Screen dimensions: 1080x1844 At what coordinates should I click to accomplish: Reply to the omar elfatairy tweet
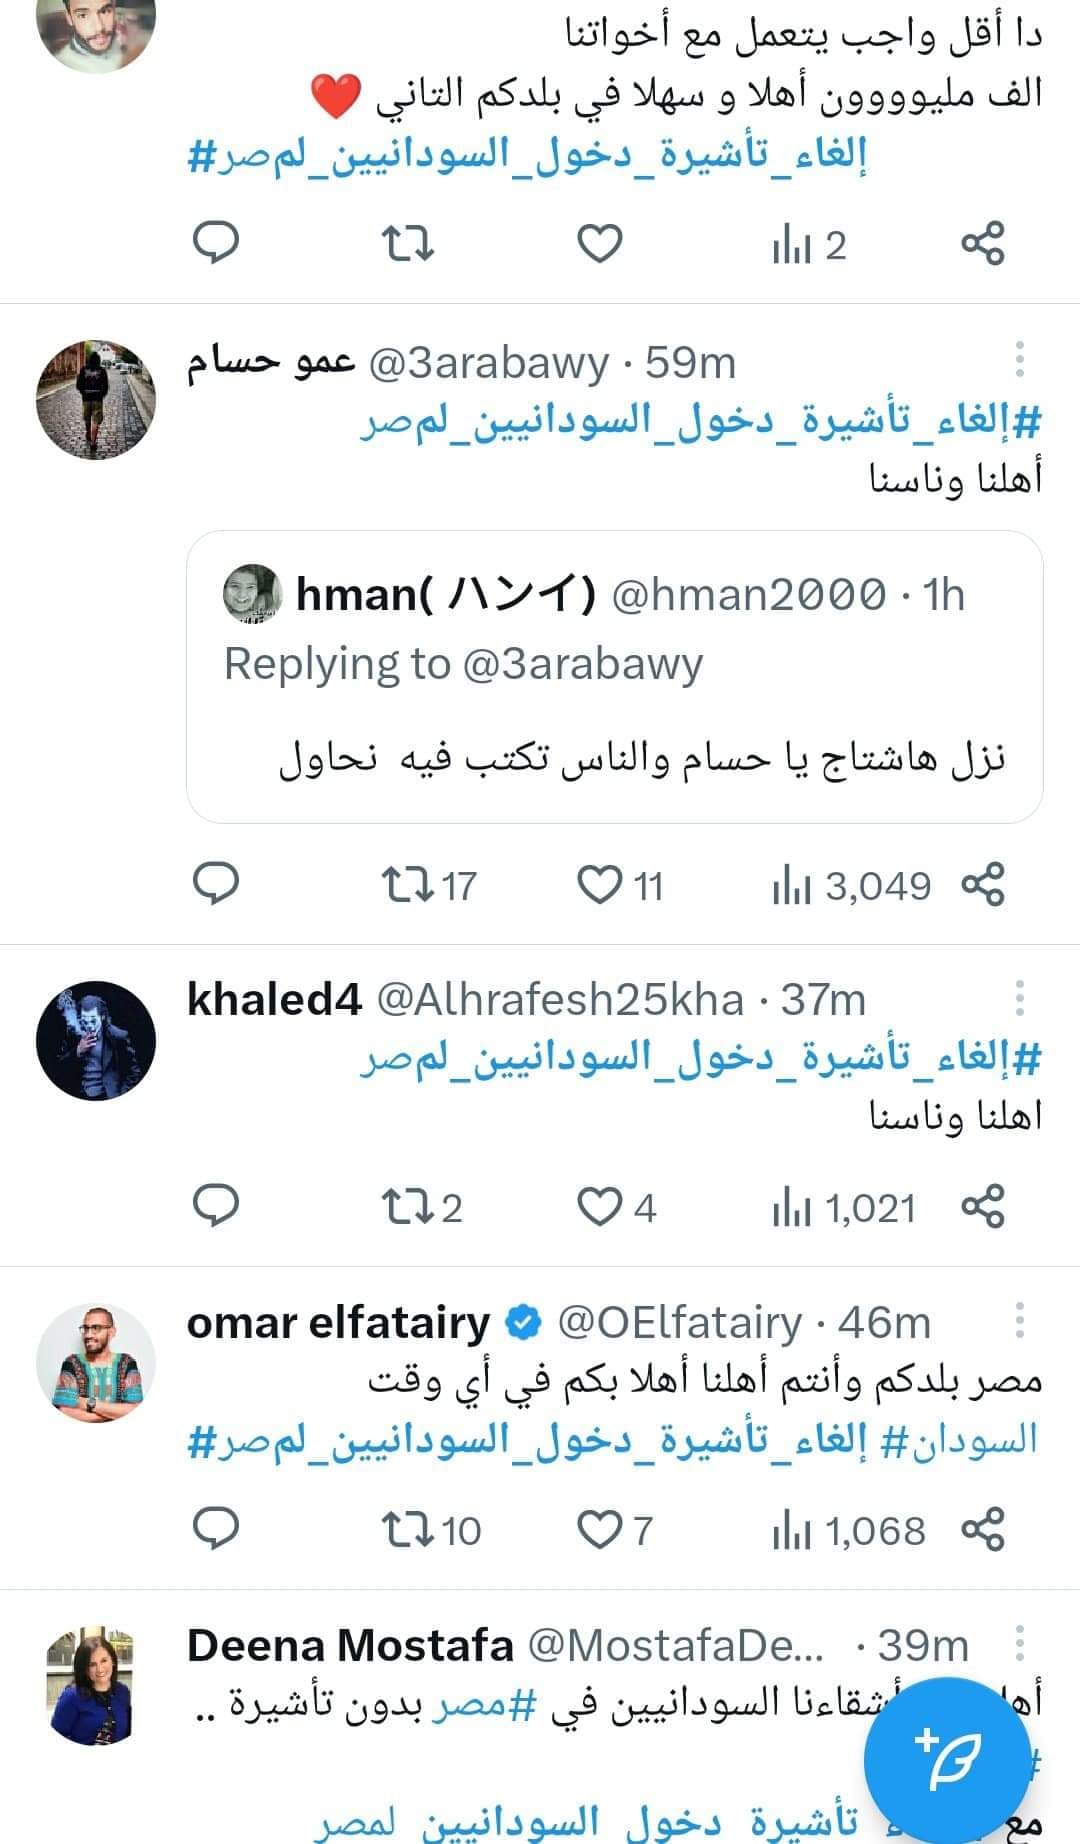(x=215, y=1529)
